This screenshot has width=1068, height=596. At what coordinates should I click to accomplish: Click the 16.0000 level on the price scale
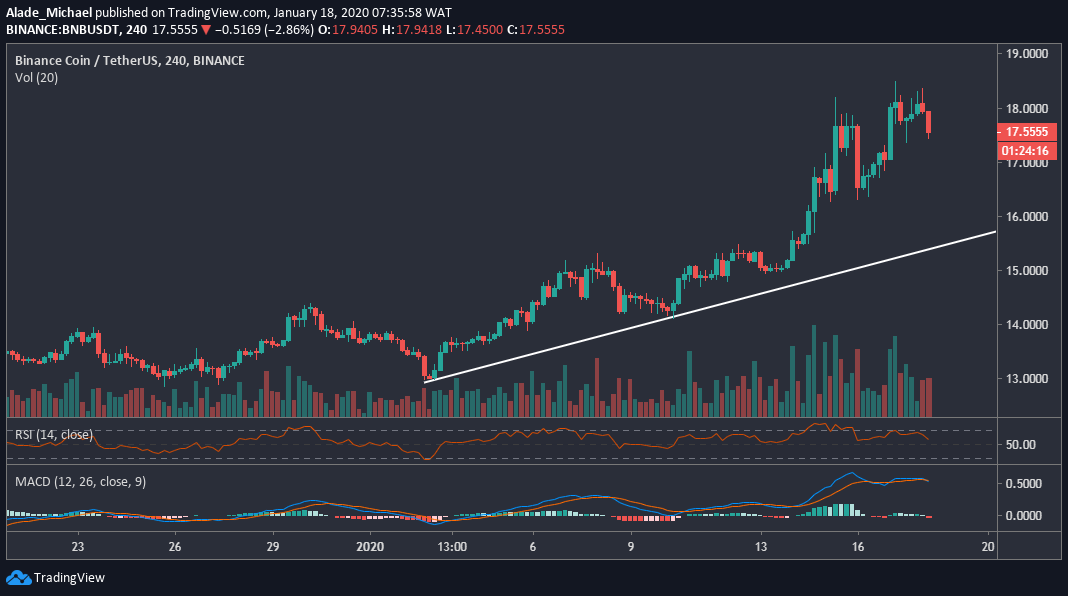[1029, 218]
